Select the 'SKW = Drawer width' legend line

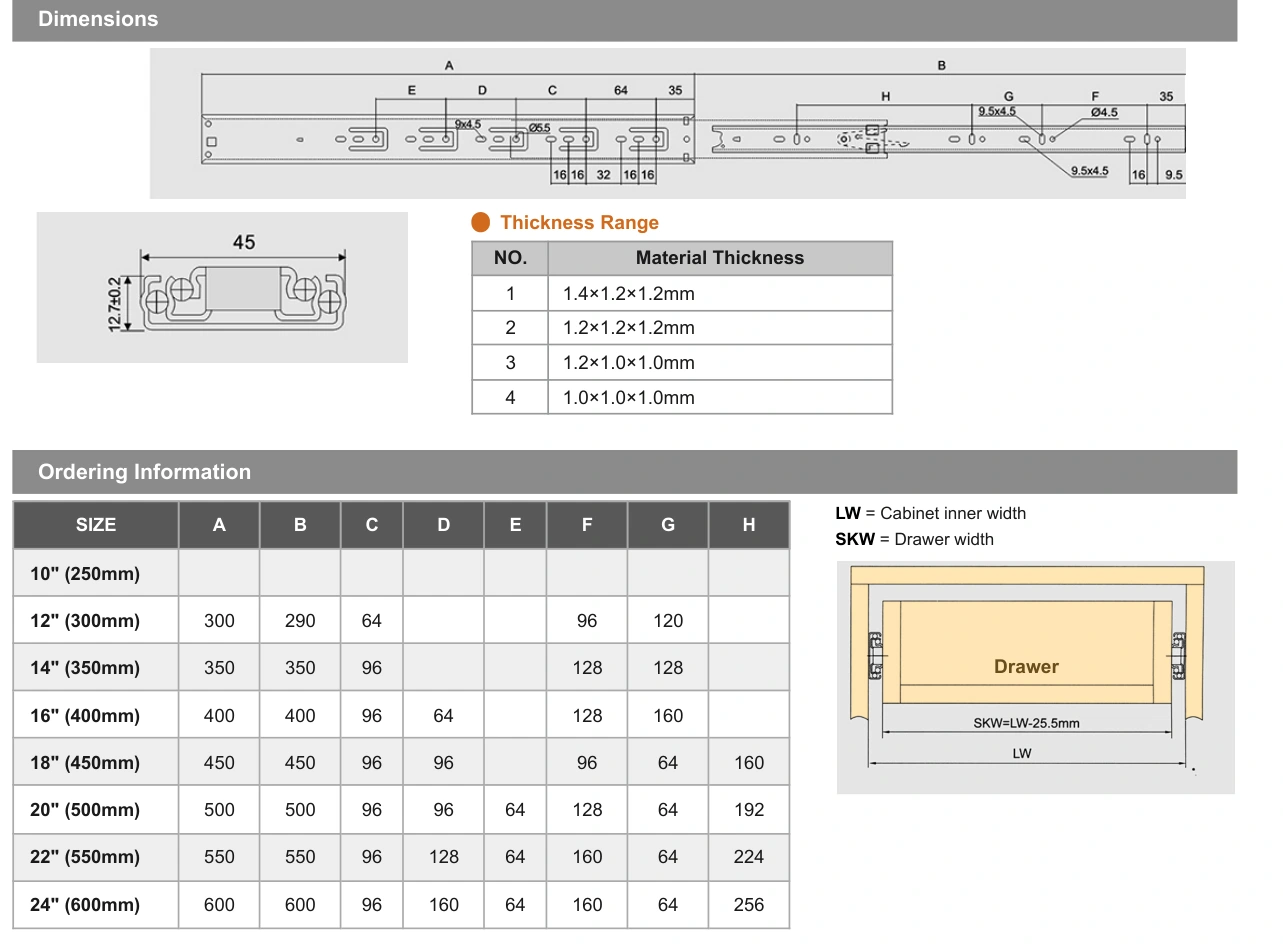[915, 539]
